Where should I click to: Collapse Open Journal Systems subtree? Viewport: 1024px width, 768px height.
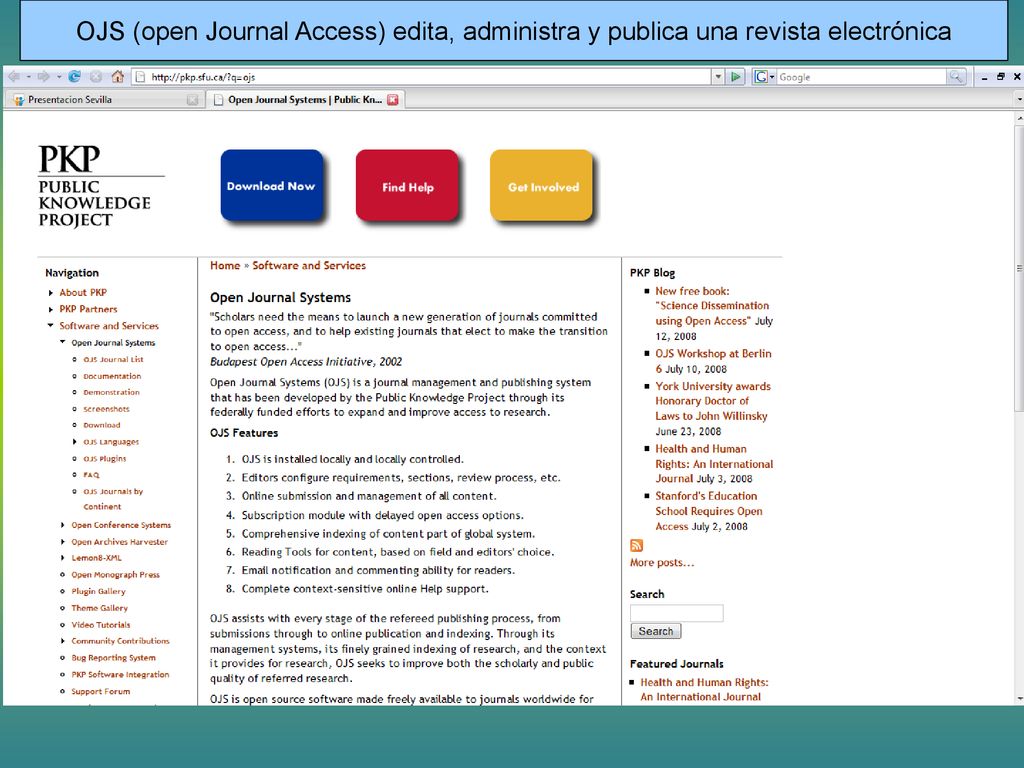(x=63, y=342)
